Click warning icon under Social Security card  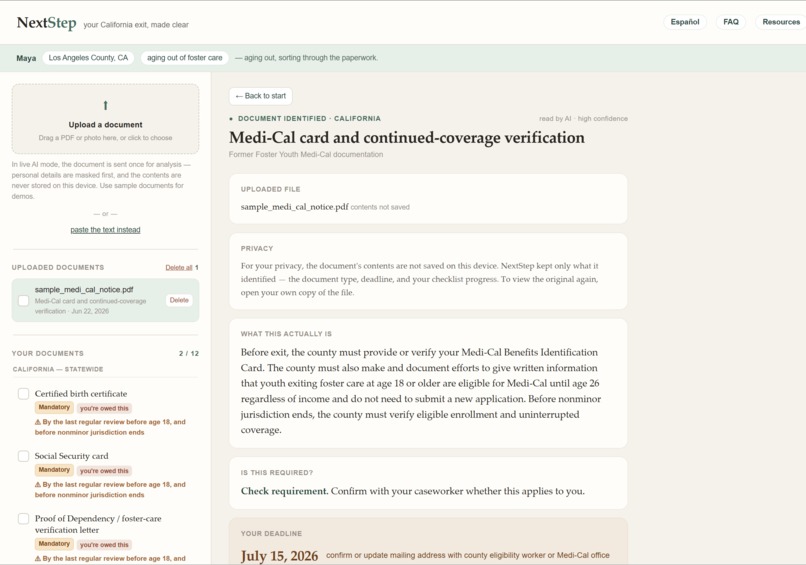point(38,485)
